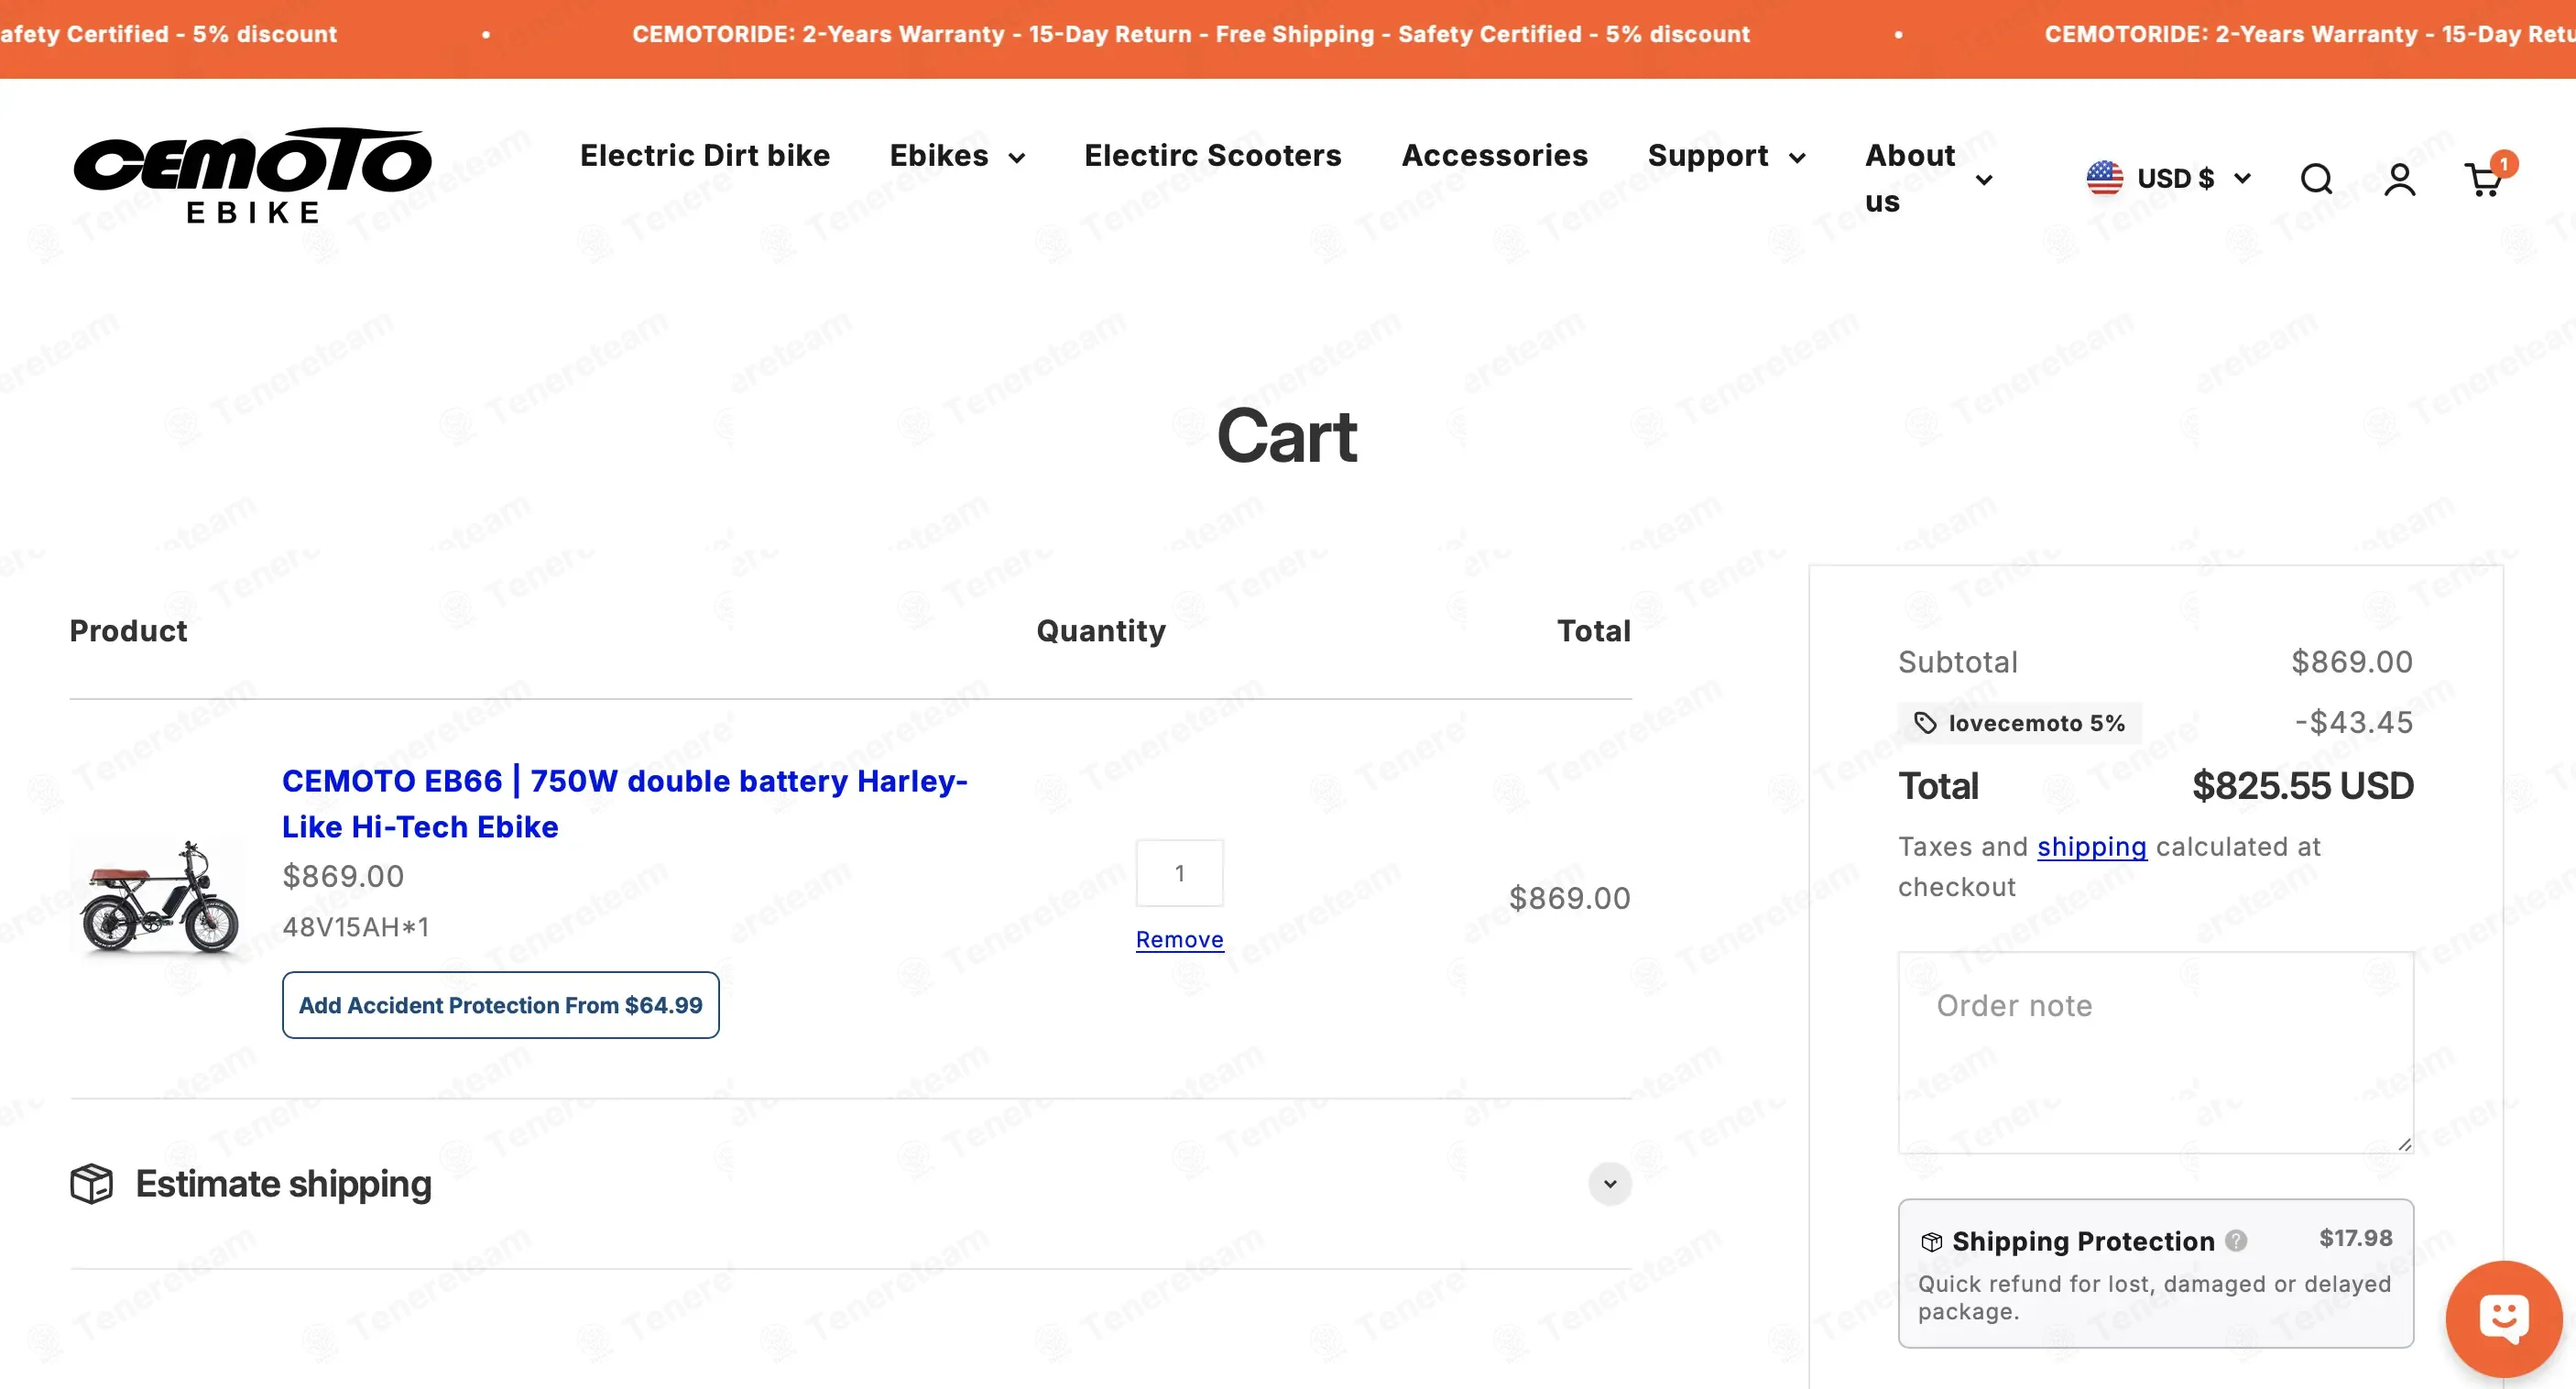The width and height of the screenshot is (2576, 1389).
Task: Click the EB66 ebike product thumbnail
Action: coord(159,897)
